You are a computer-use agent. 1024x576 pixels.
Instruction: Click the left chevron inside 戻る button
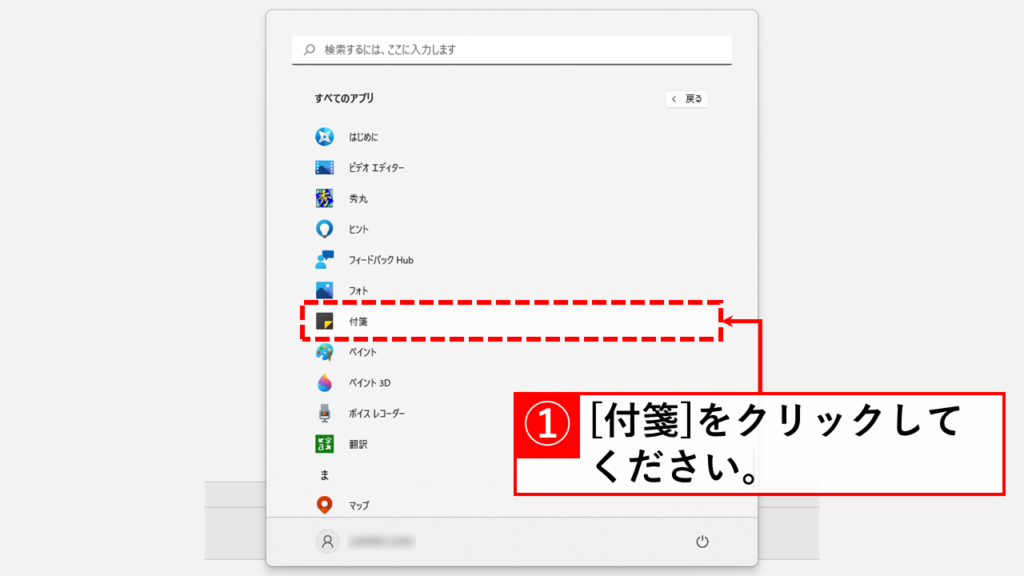pyautogui.click(x=675, y=99)
